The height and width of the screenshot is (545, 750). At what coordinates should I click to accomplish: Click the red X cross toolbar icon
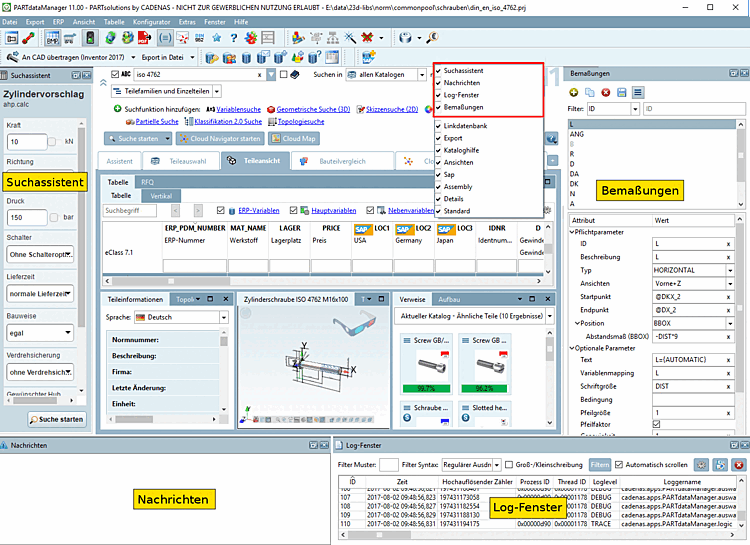tap(367, 37)
